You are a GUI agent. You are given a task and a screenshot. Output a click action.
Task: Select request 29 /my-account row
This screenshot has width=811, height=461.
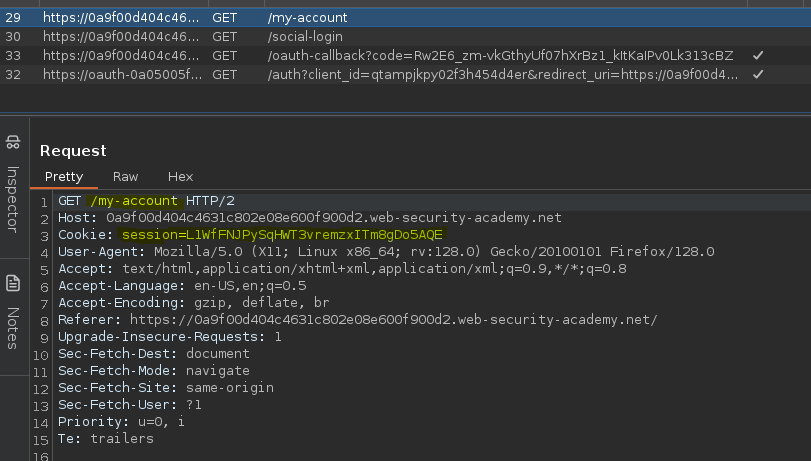[x=406, y=18]
